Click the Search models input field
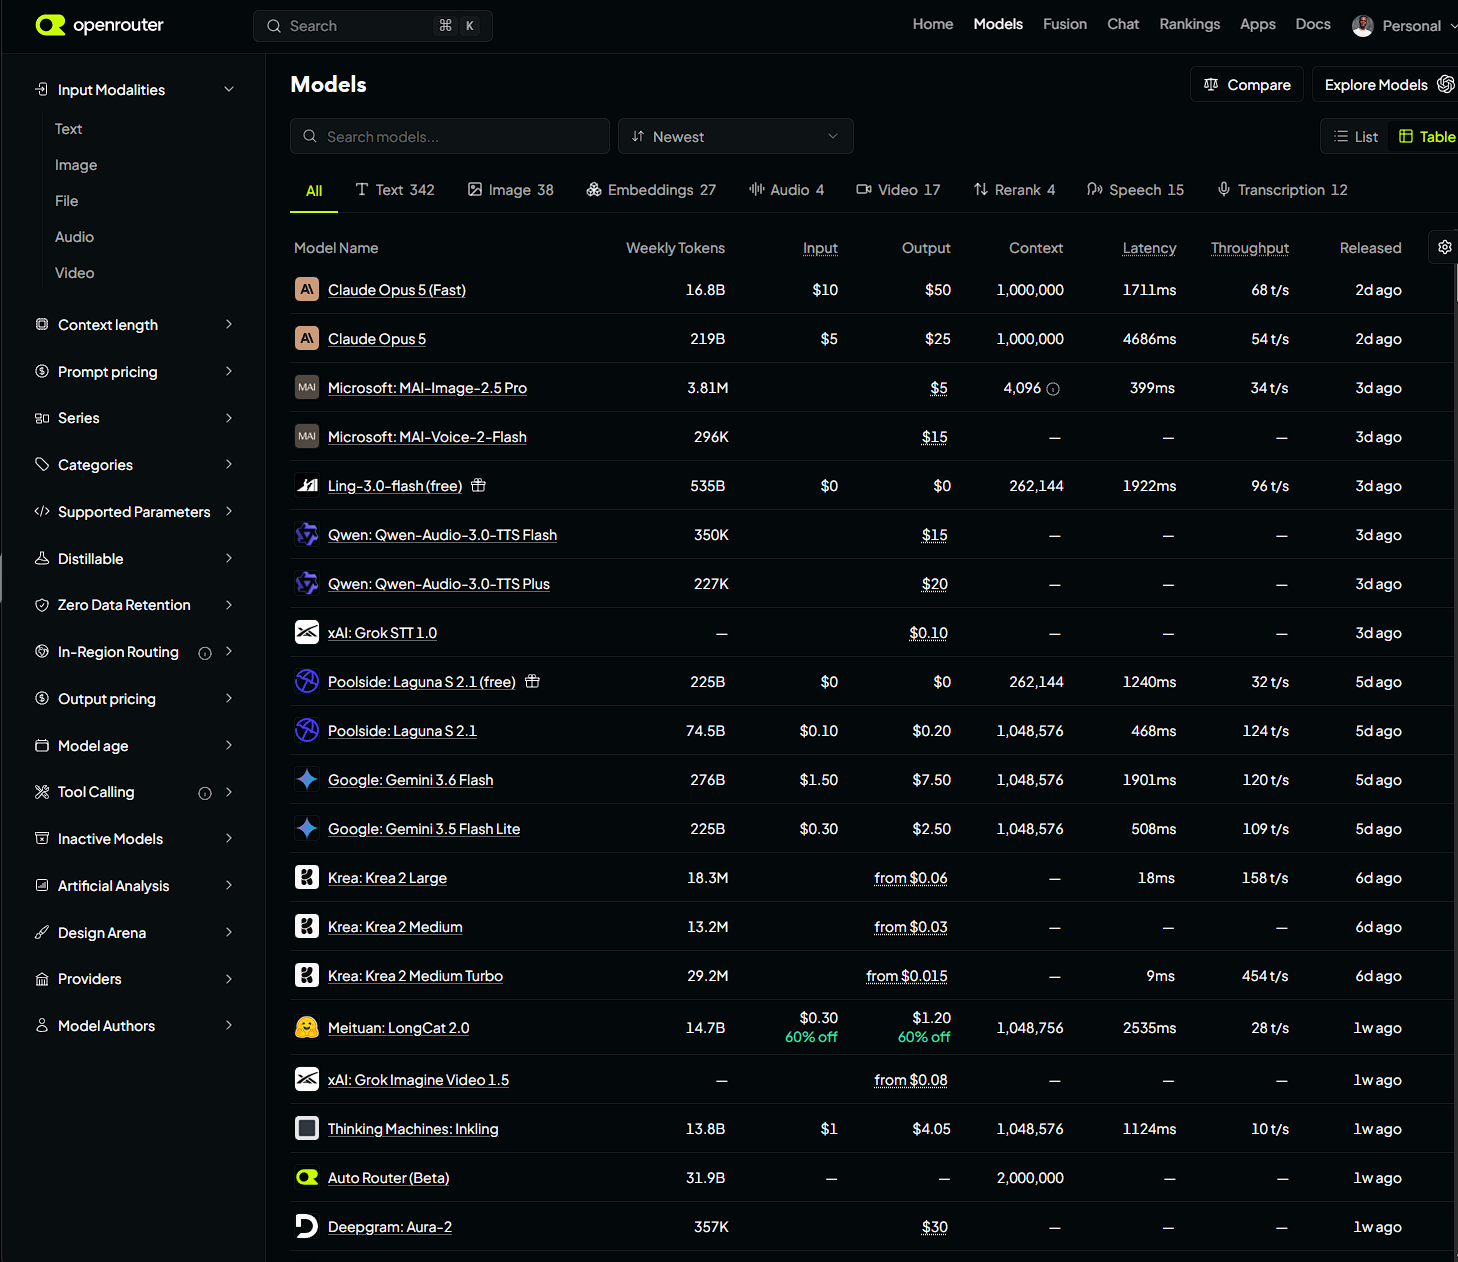Viewport: 1458px width, 1262px height. pyautogui.click(x=450, y=136)
